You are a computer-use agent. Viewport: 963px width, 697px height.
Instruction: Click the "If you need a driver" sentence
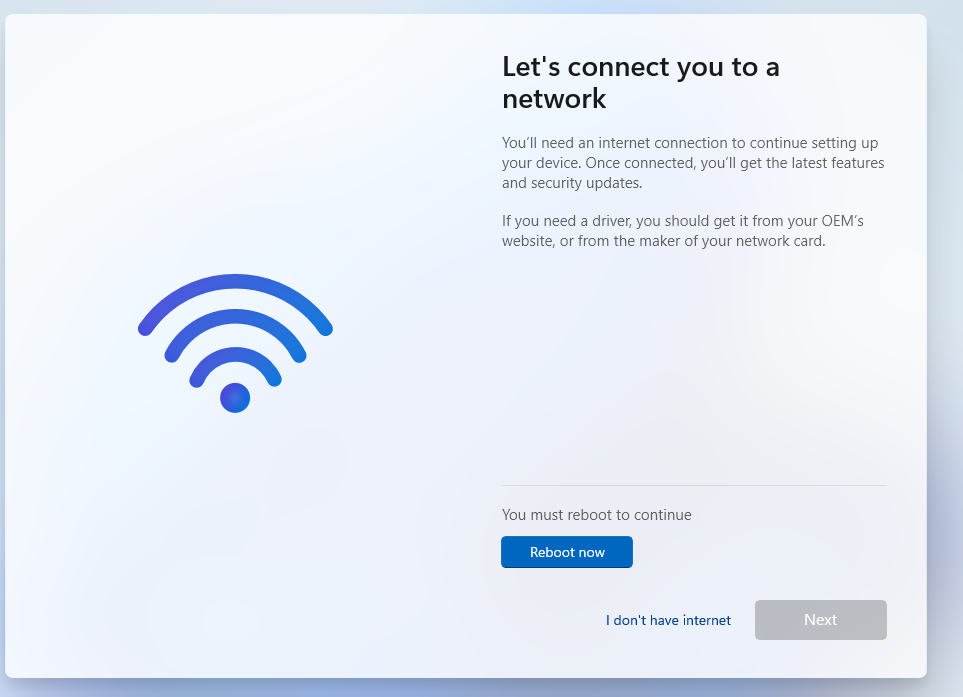click(x=682, y=220)
